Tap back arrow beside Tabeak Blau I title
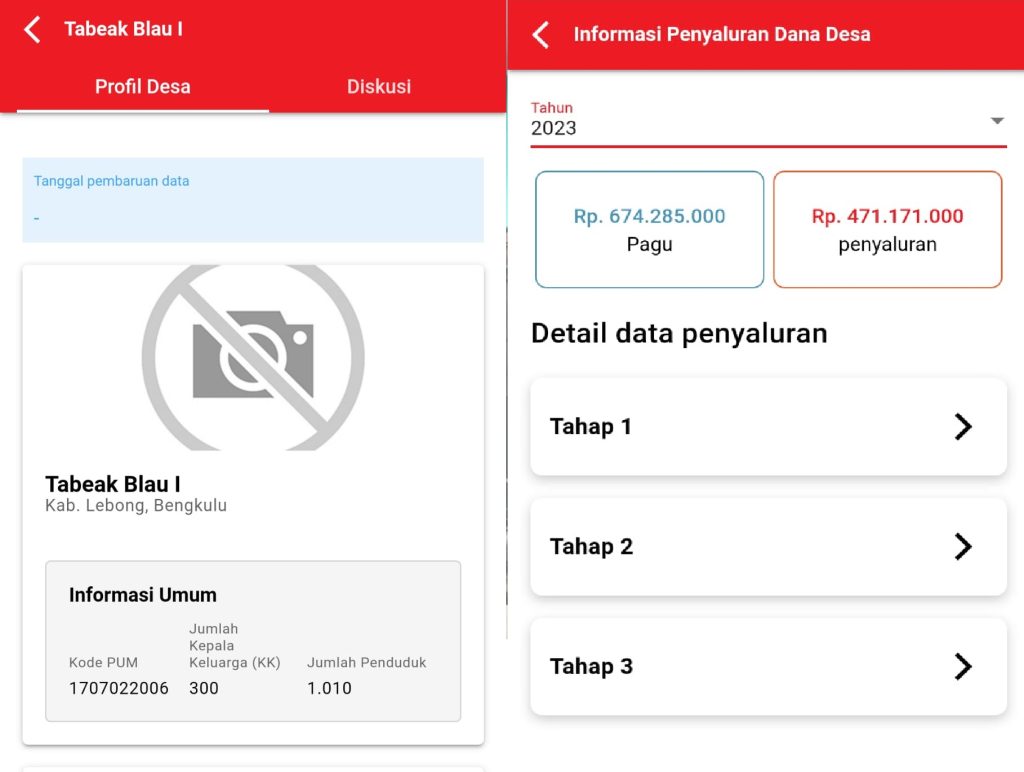Image resolution: width=1024 pixels, height=772 pixels. coord(33,29)
